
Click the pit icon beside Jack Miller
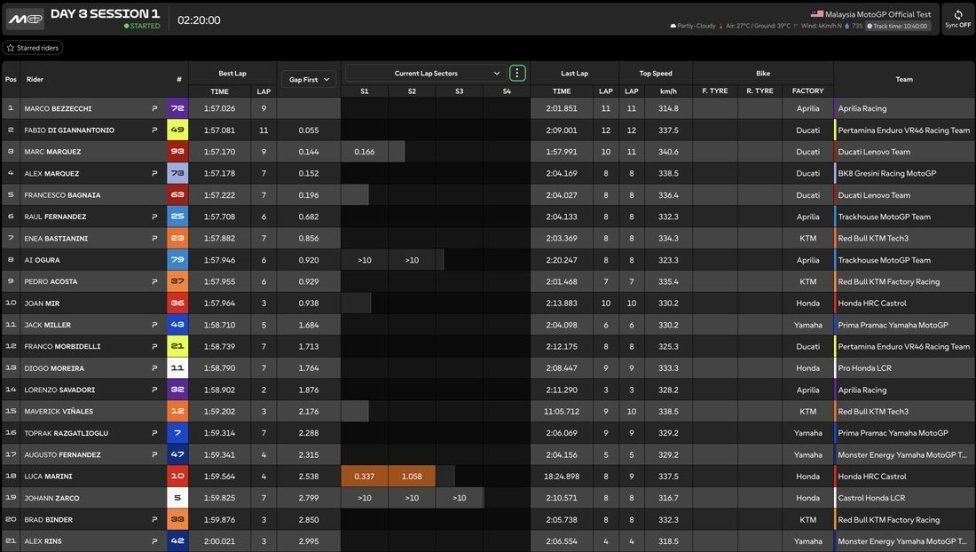click(154, 325)
